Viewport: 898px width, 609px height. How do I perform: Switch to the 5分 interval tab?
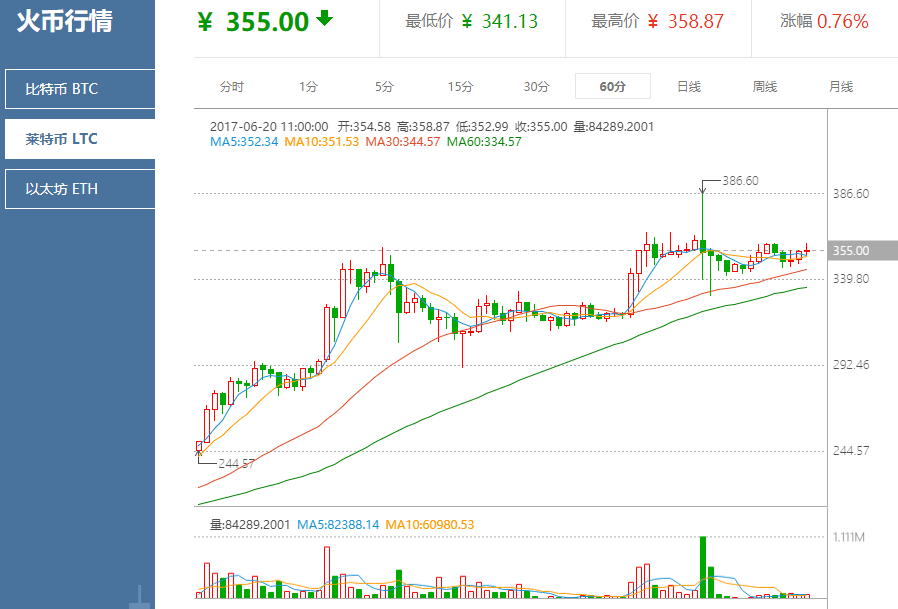tap(384, 87)
